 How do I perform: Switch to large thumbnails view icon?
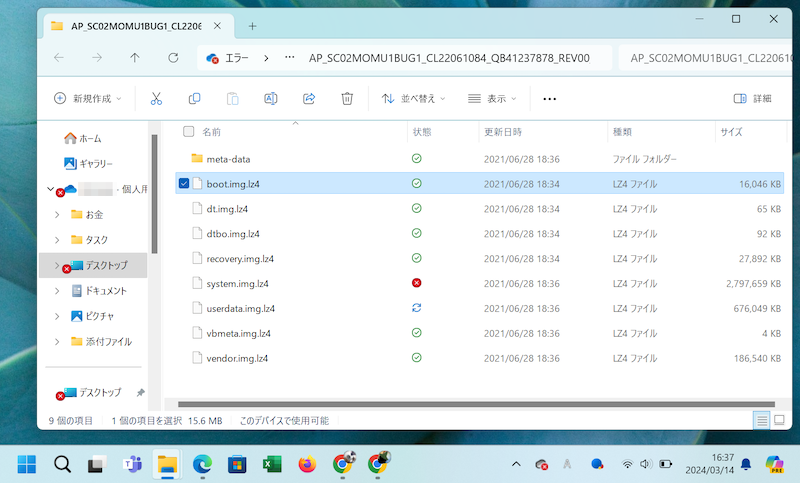[x=781, y=420]
